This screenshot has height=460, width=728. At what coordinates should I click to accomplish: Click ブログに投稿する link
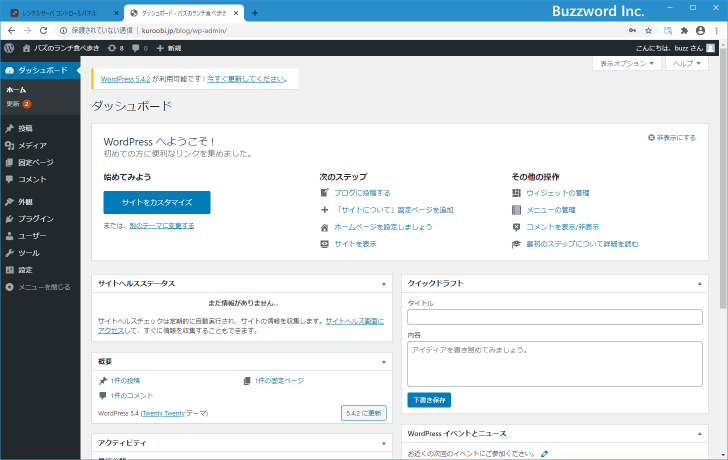pyautogui.click(x=362, y=193)
